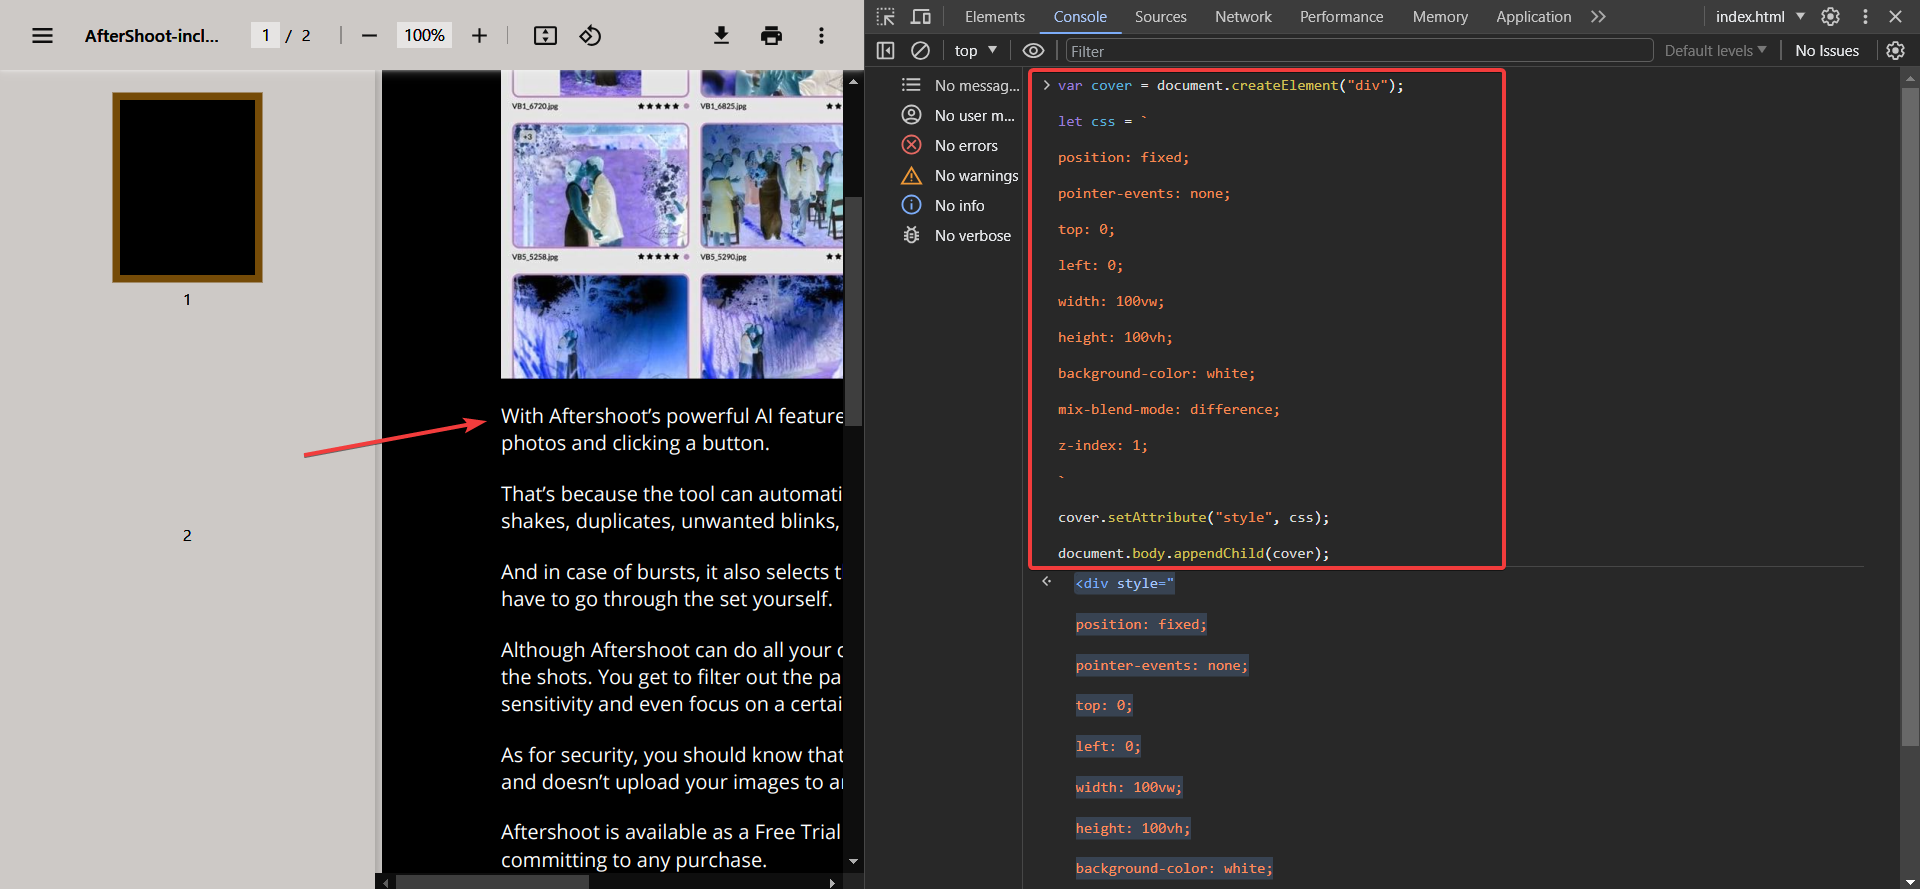The image size is (1920, 889).
Task: Click the console Filter input field
Action: (x=1358, y=51)
